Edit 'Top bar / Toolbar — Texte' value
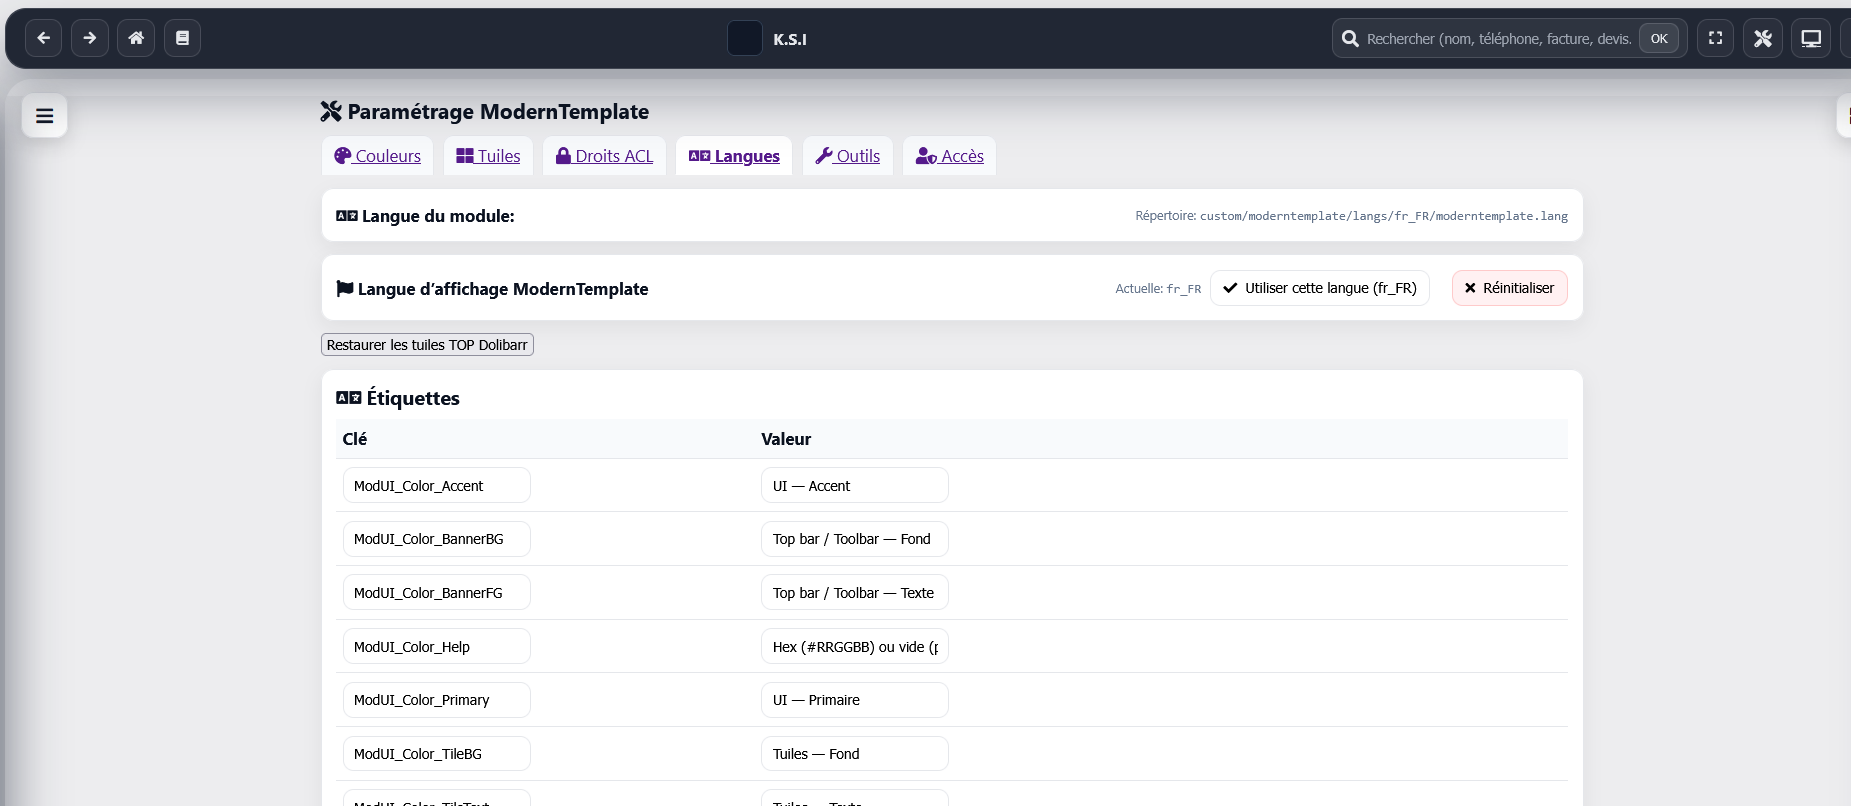This screenshot has height=806, width=1851. point(855,593)
